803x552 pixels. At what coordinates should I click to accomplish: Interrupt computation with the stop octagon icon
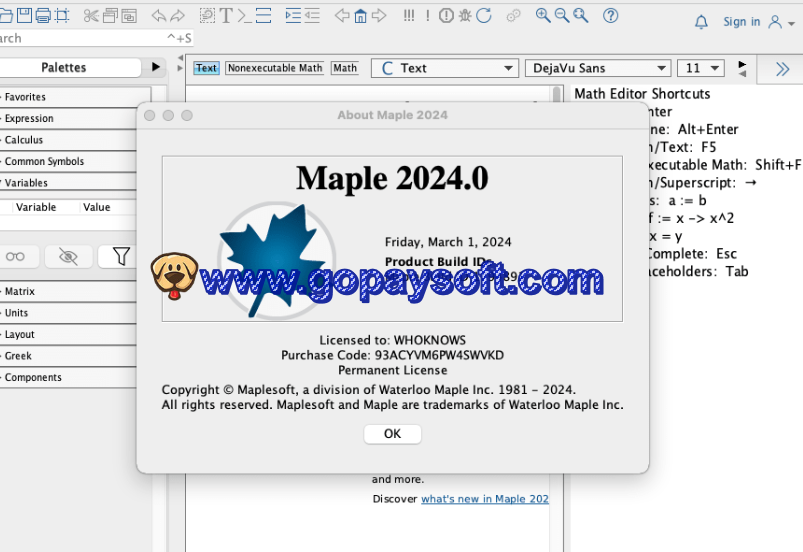coord(446,16)
